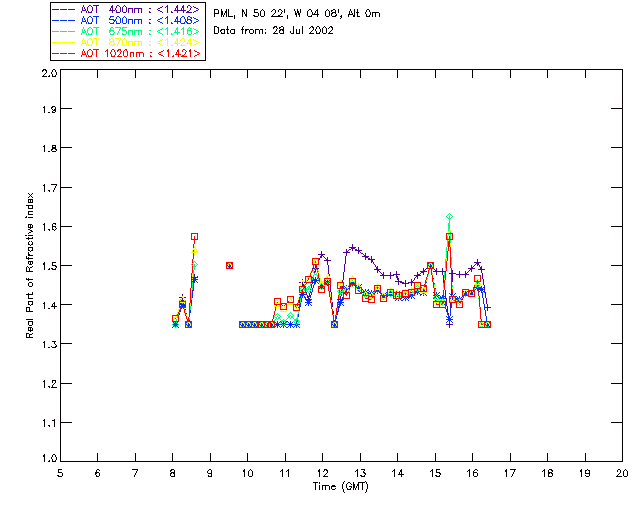Click the red square peak near 8.6 GMT

[x=195, y=236]
